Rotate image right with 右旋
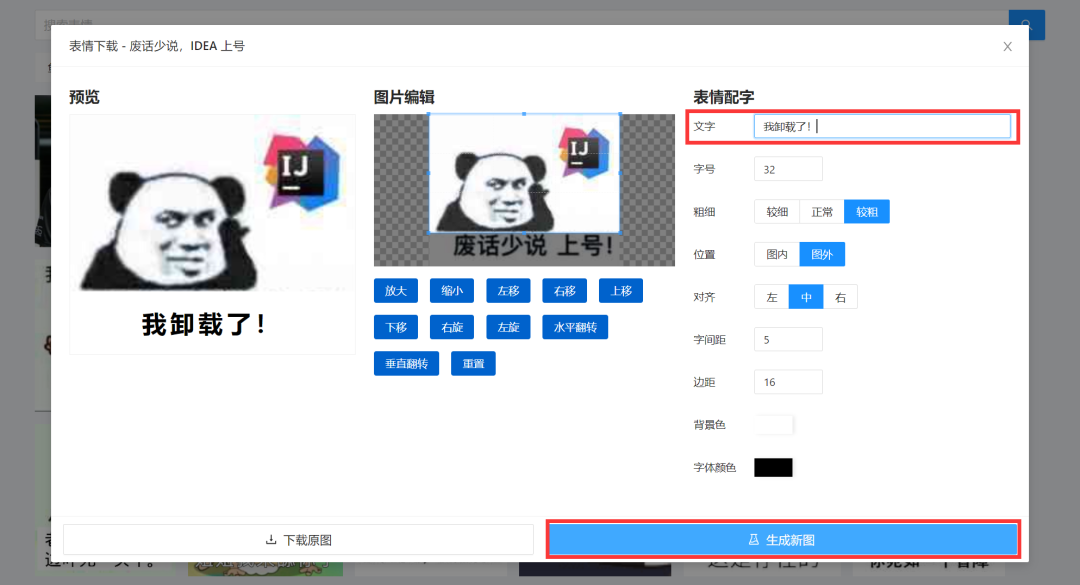The height and width of the screenshot is (585, 1080). (452, 327)
